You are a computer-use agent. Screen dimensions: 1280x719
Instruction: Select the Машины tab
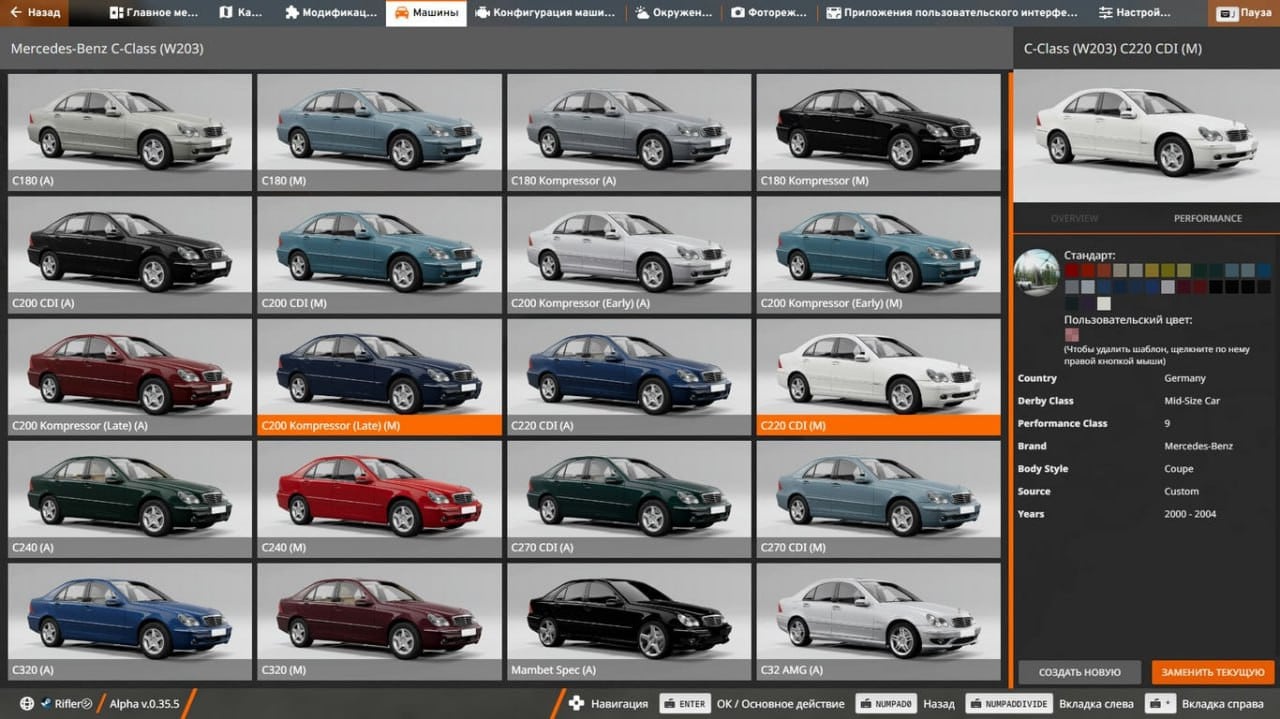(x=426, y=13)
